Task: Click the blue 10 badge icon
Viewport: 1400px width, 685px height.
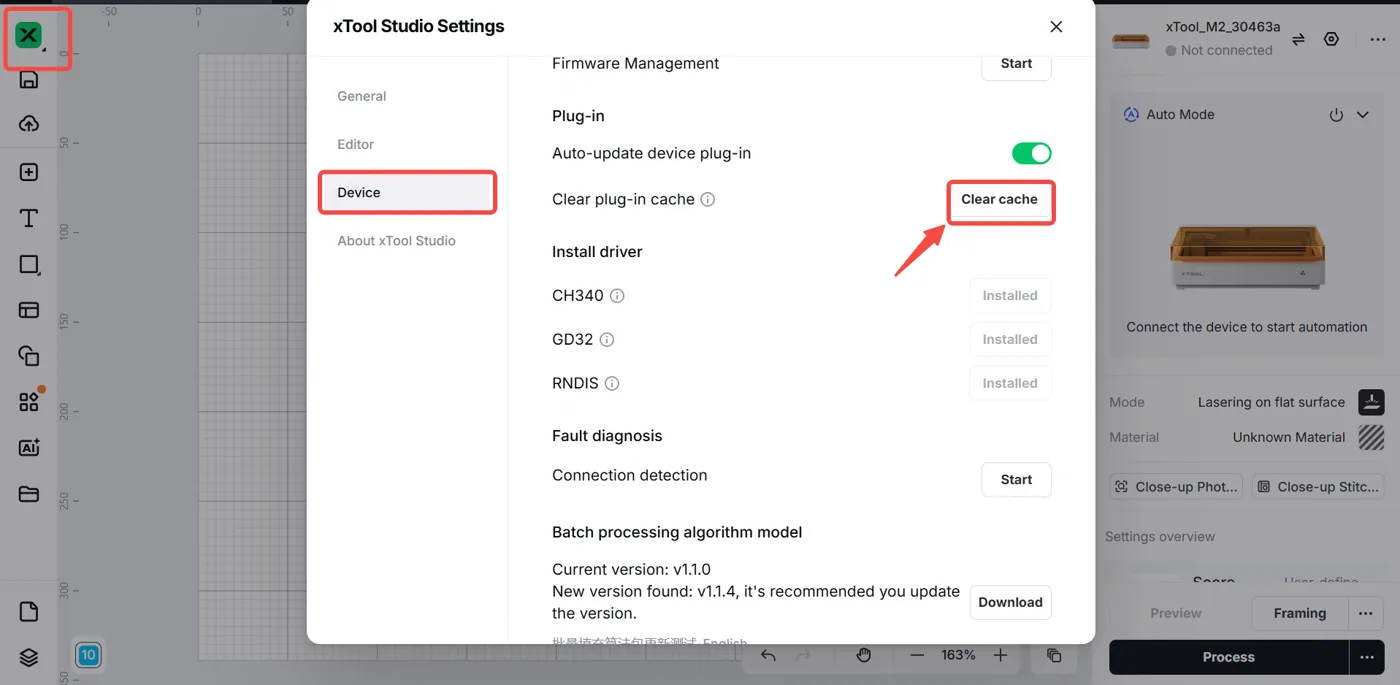Action: [88, 655]
